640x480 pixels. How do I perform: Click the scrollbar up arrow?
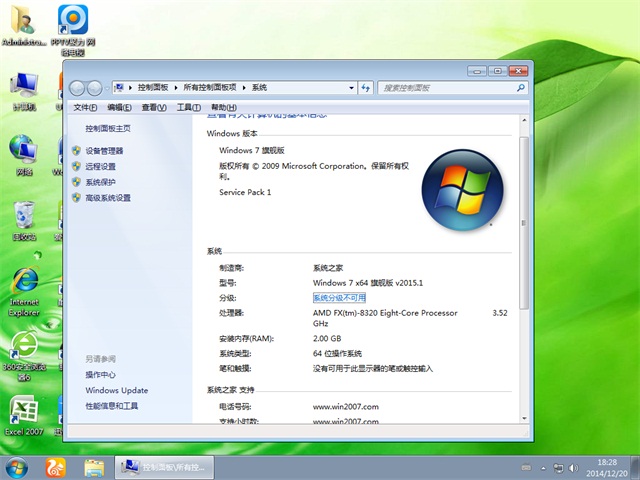(x=524, y=120)
